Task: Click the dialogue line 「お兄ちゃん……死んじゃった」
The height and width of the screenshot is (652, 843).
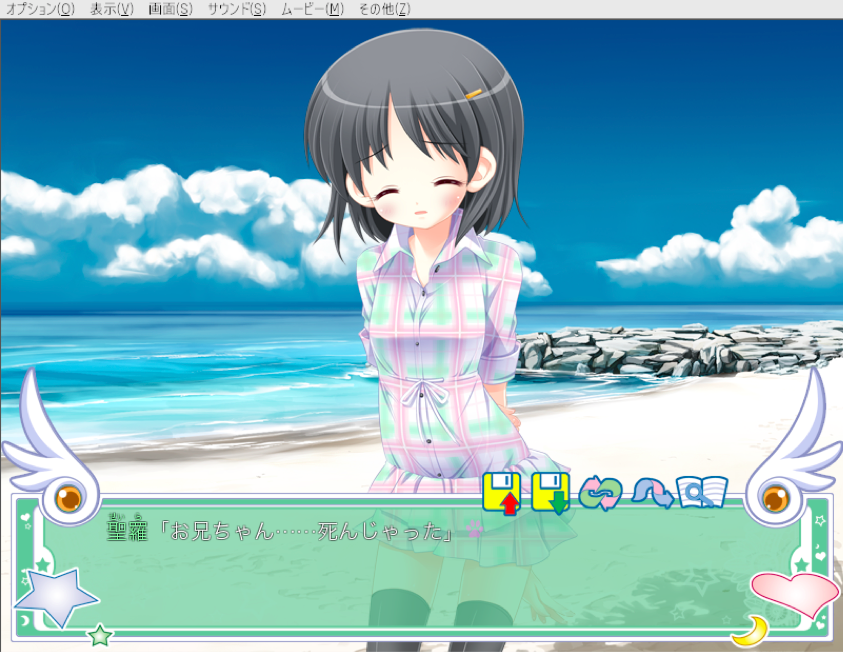Action: tap(309, 531)
